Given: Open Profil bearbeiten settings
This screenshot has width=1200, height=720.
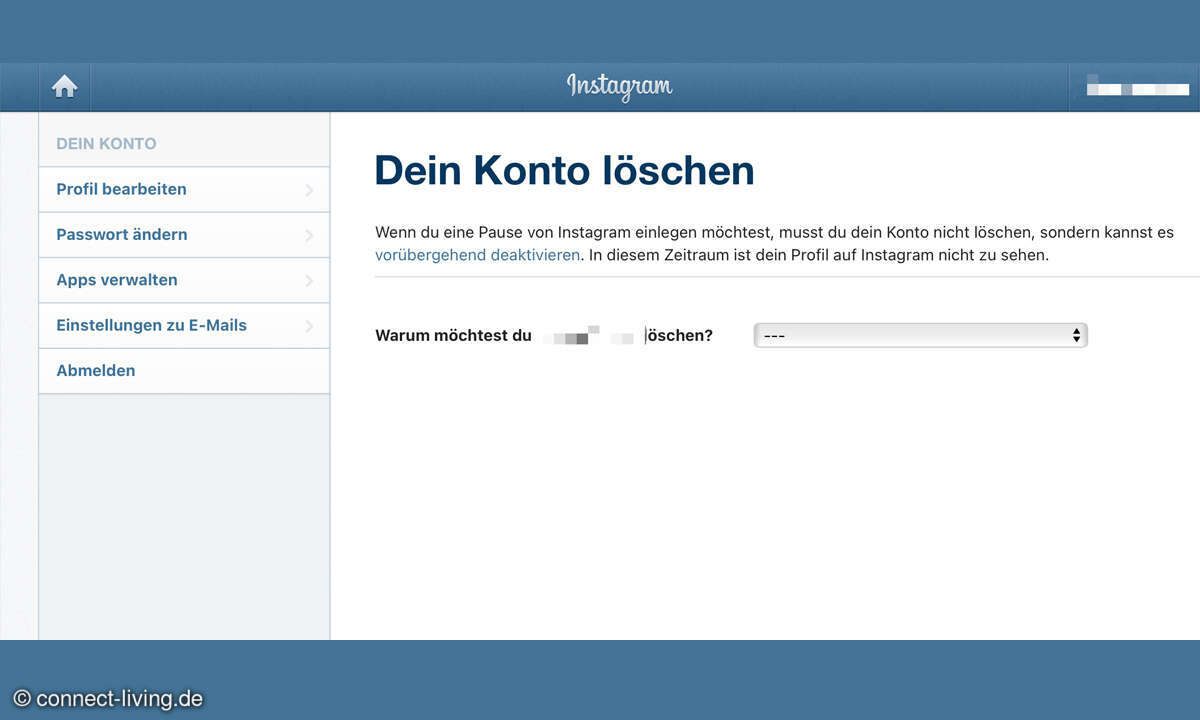Looking at the screenshot, I should coord(184,189).
